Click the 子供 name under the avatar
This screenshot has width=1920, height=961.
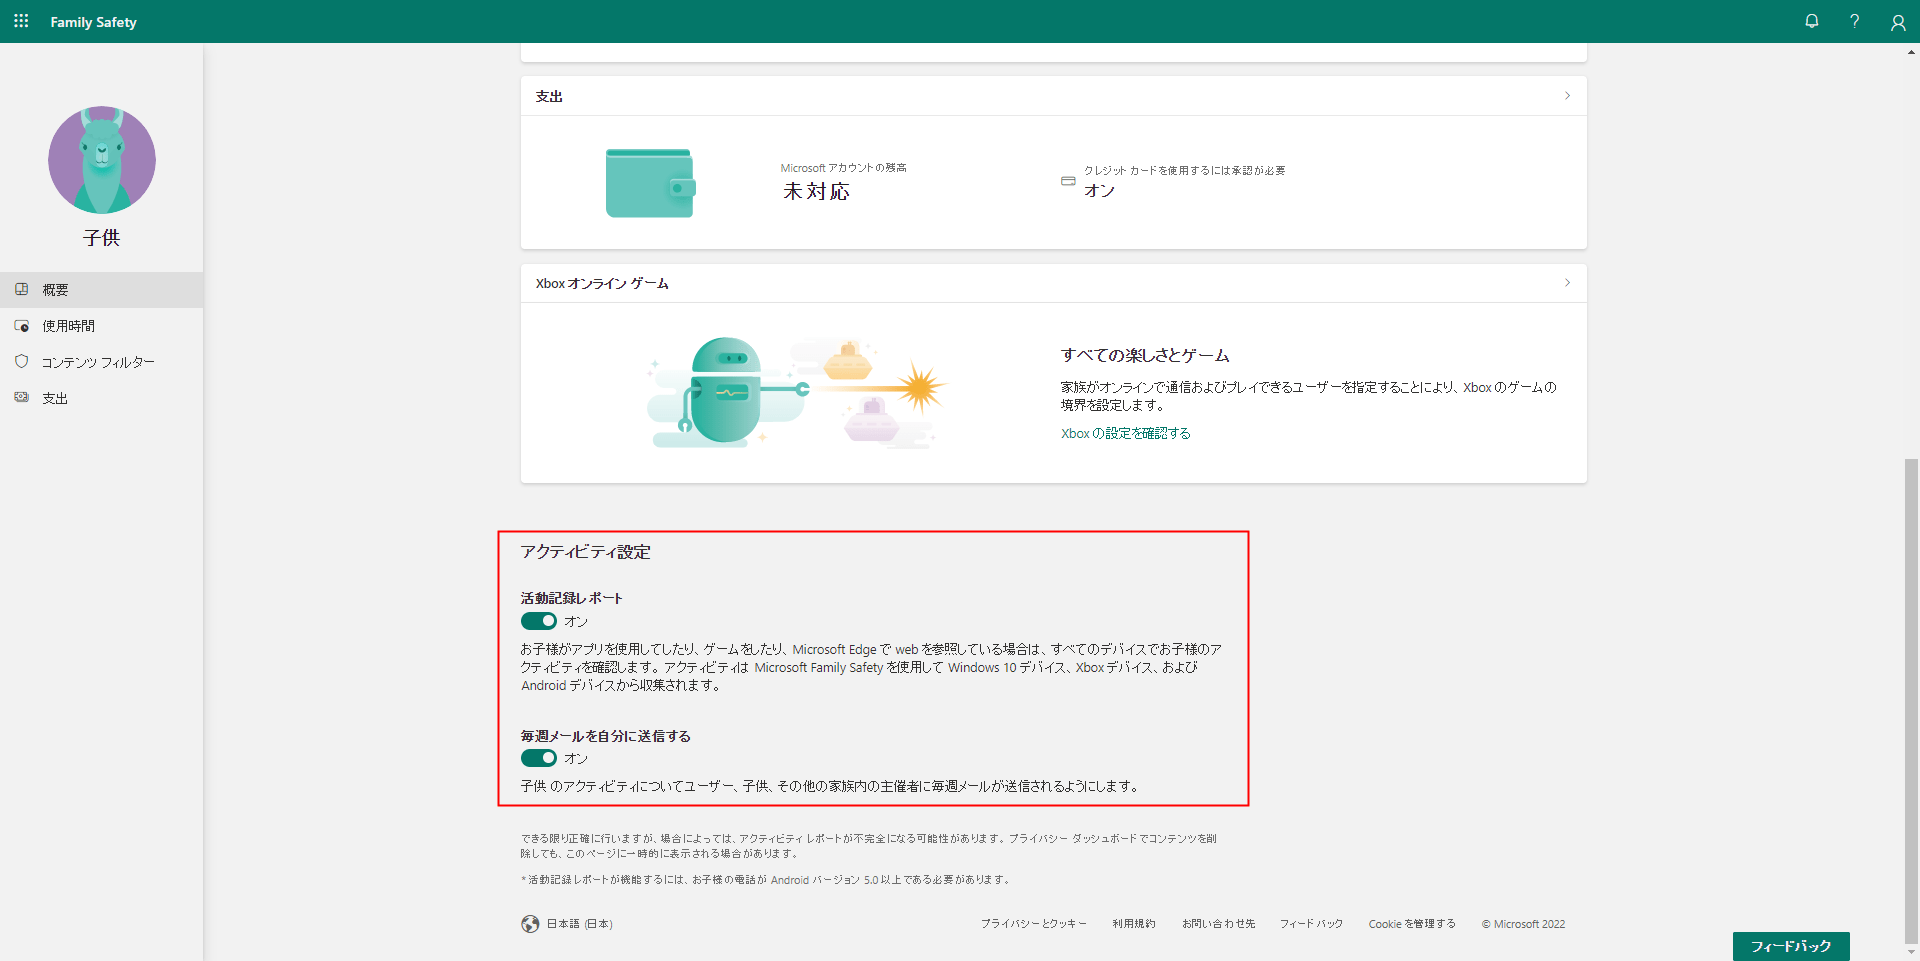point(102,238)
